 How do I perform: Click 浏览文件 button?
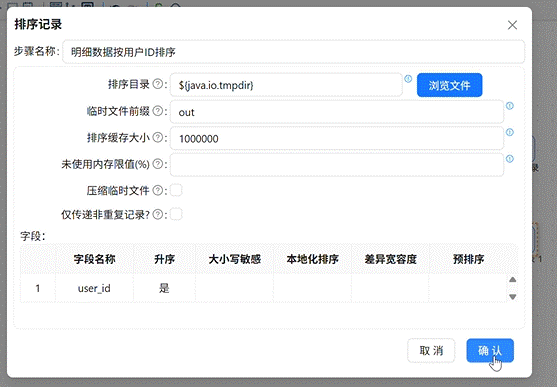tap(449, 85)
